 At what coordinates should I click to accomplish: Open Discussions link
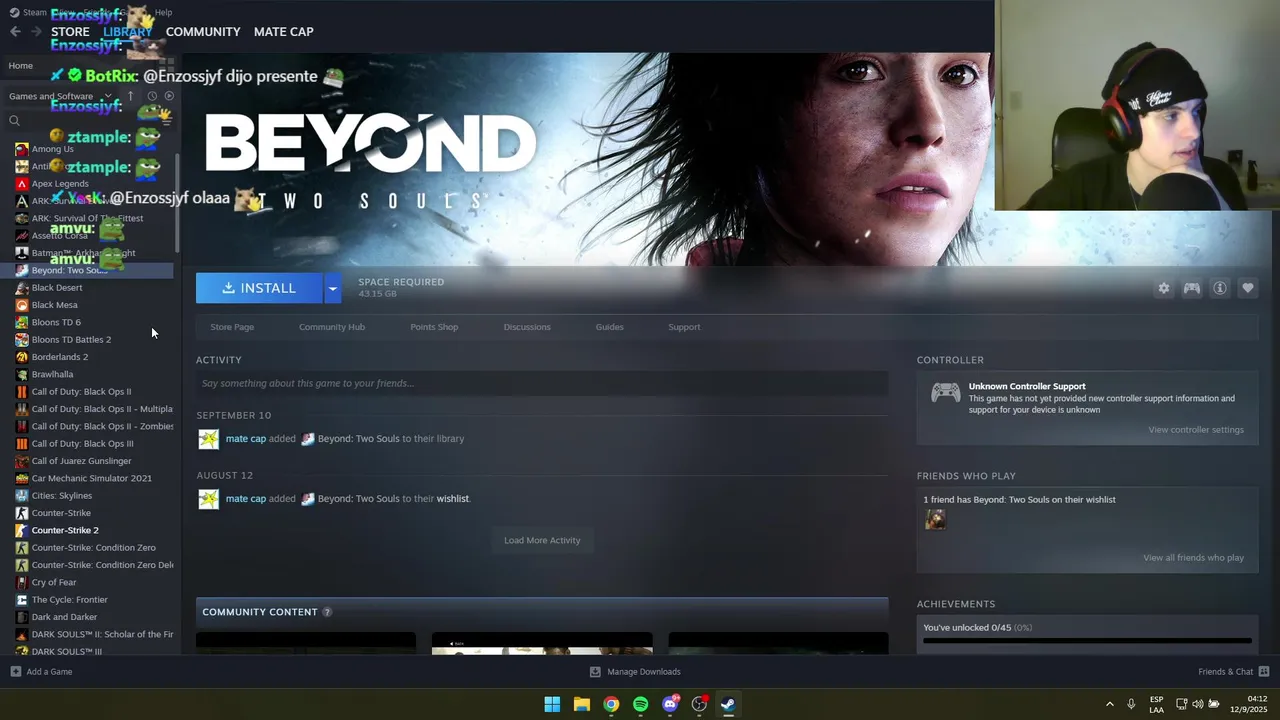pos(527,327)
